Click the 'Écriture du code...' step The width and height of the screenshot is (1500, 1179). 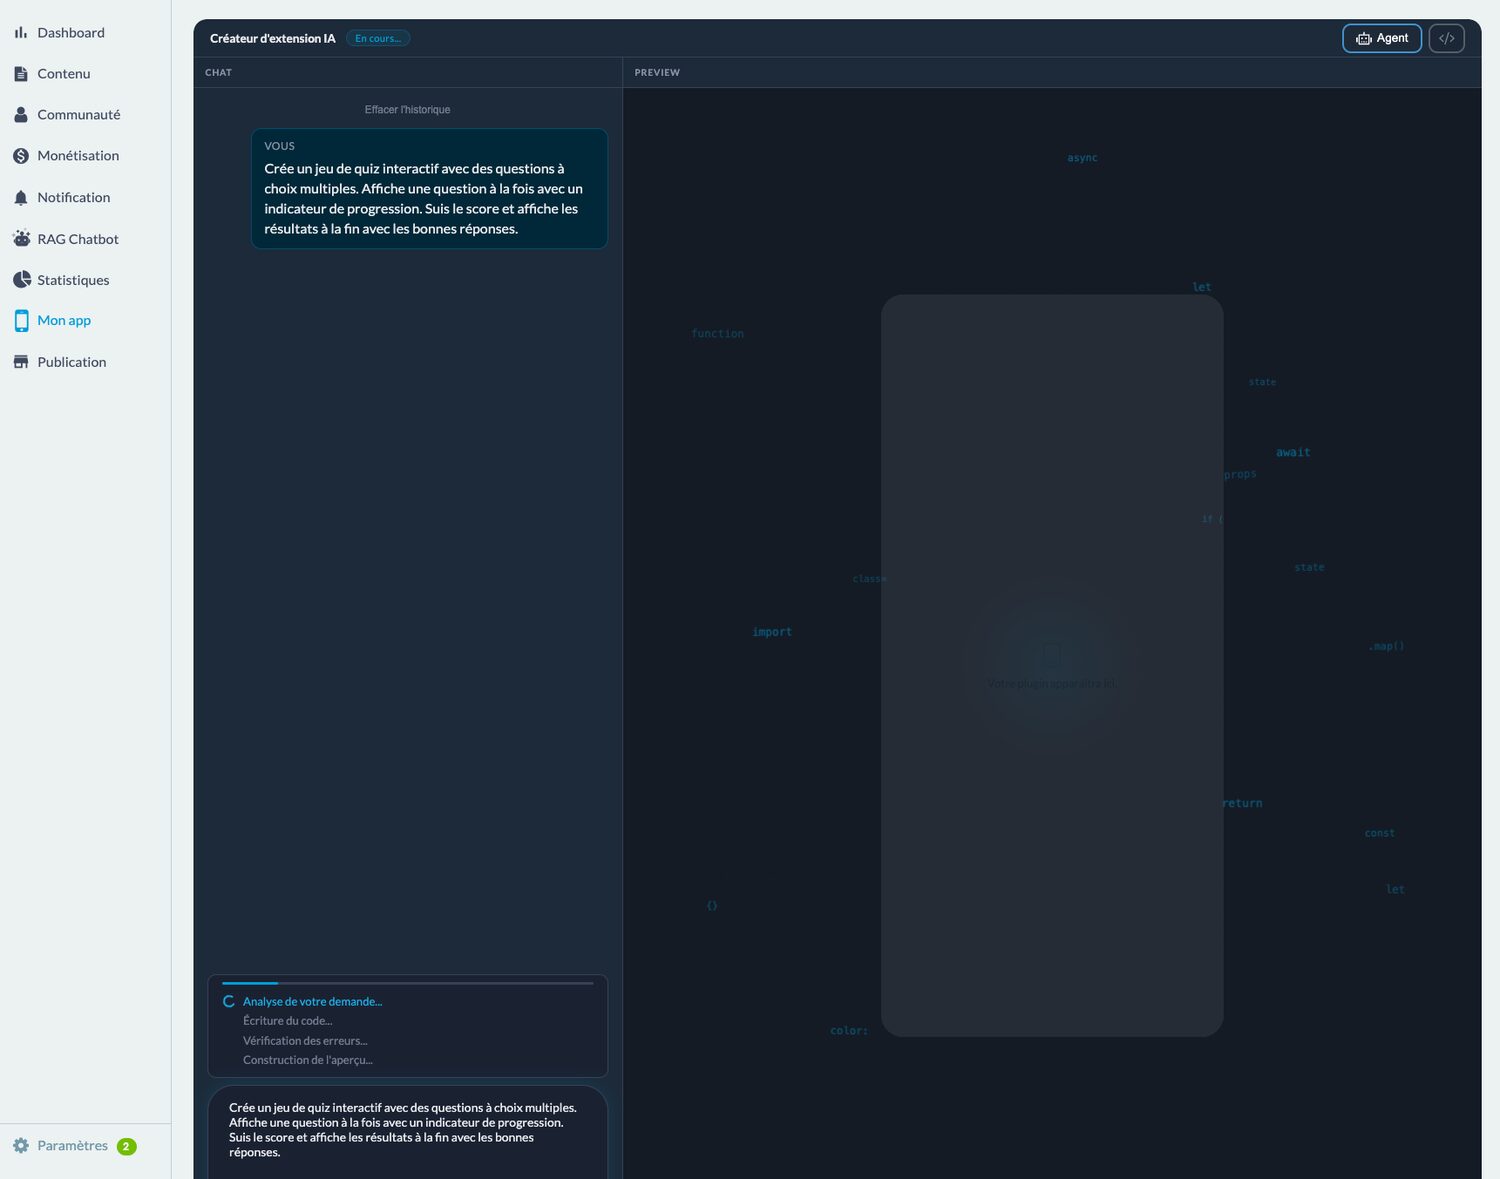pyautogui.click(x=287, y=1021)
